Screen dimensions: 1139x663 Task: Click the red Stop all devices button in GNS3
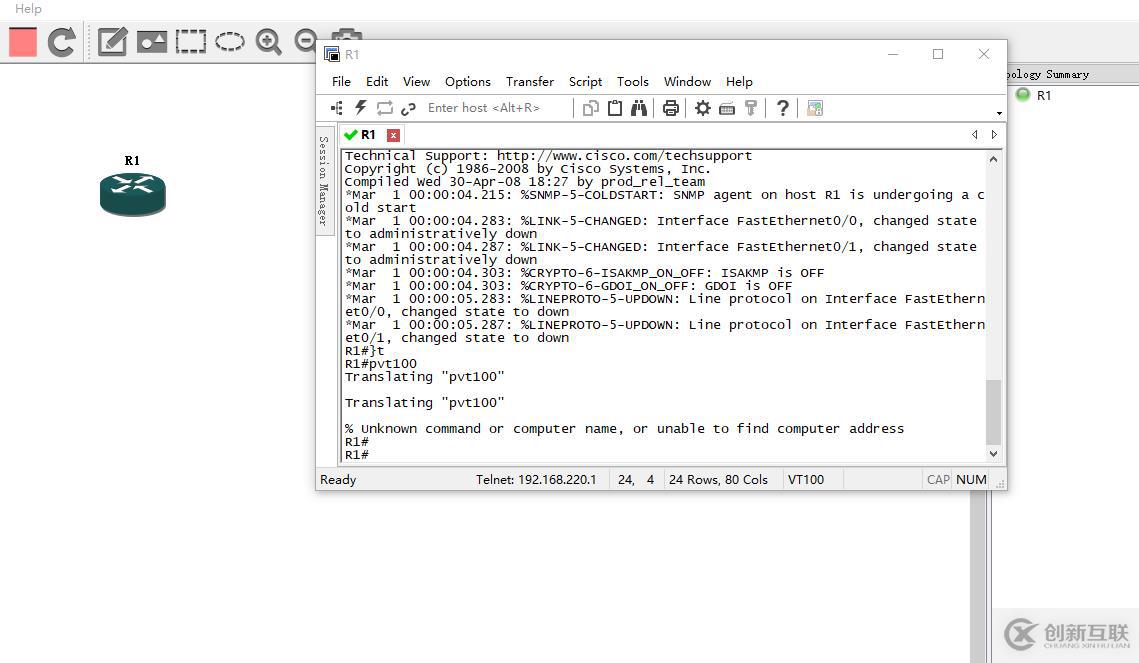point(23,41)
